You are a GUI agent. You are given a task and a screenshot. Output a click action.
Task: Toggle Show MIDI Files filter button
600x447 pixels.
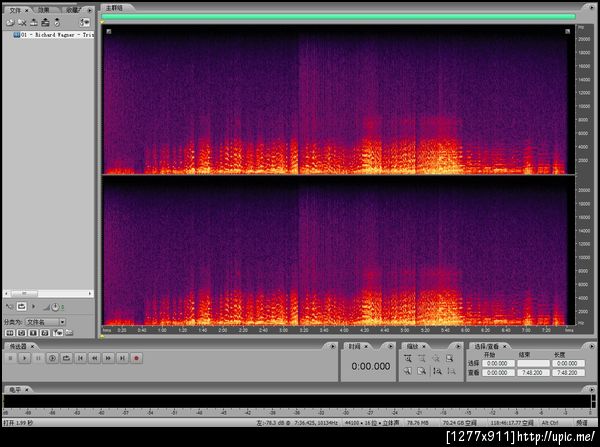coord(45,333)
